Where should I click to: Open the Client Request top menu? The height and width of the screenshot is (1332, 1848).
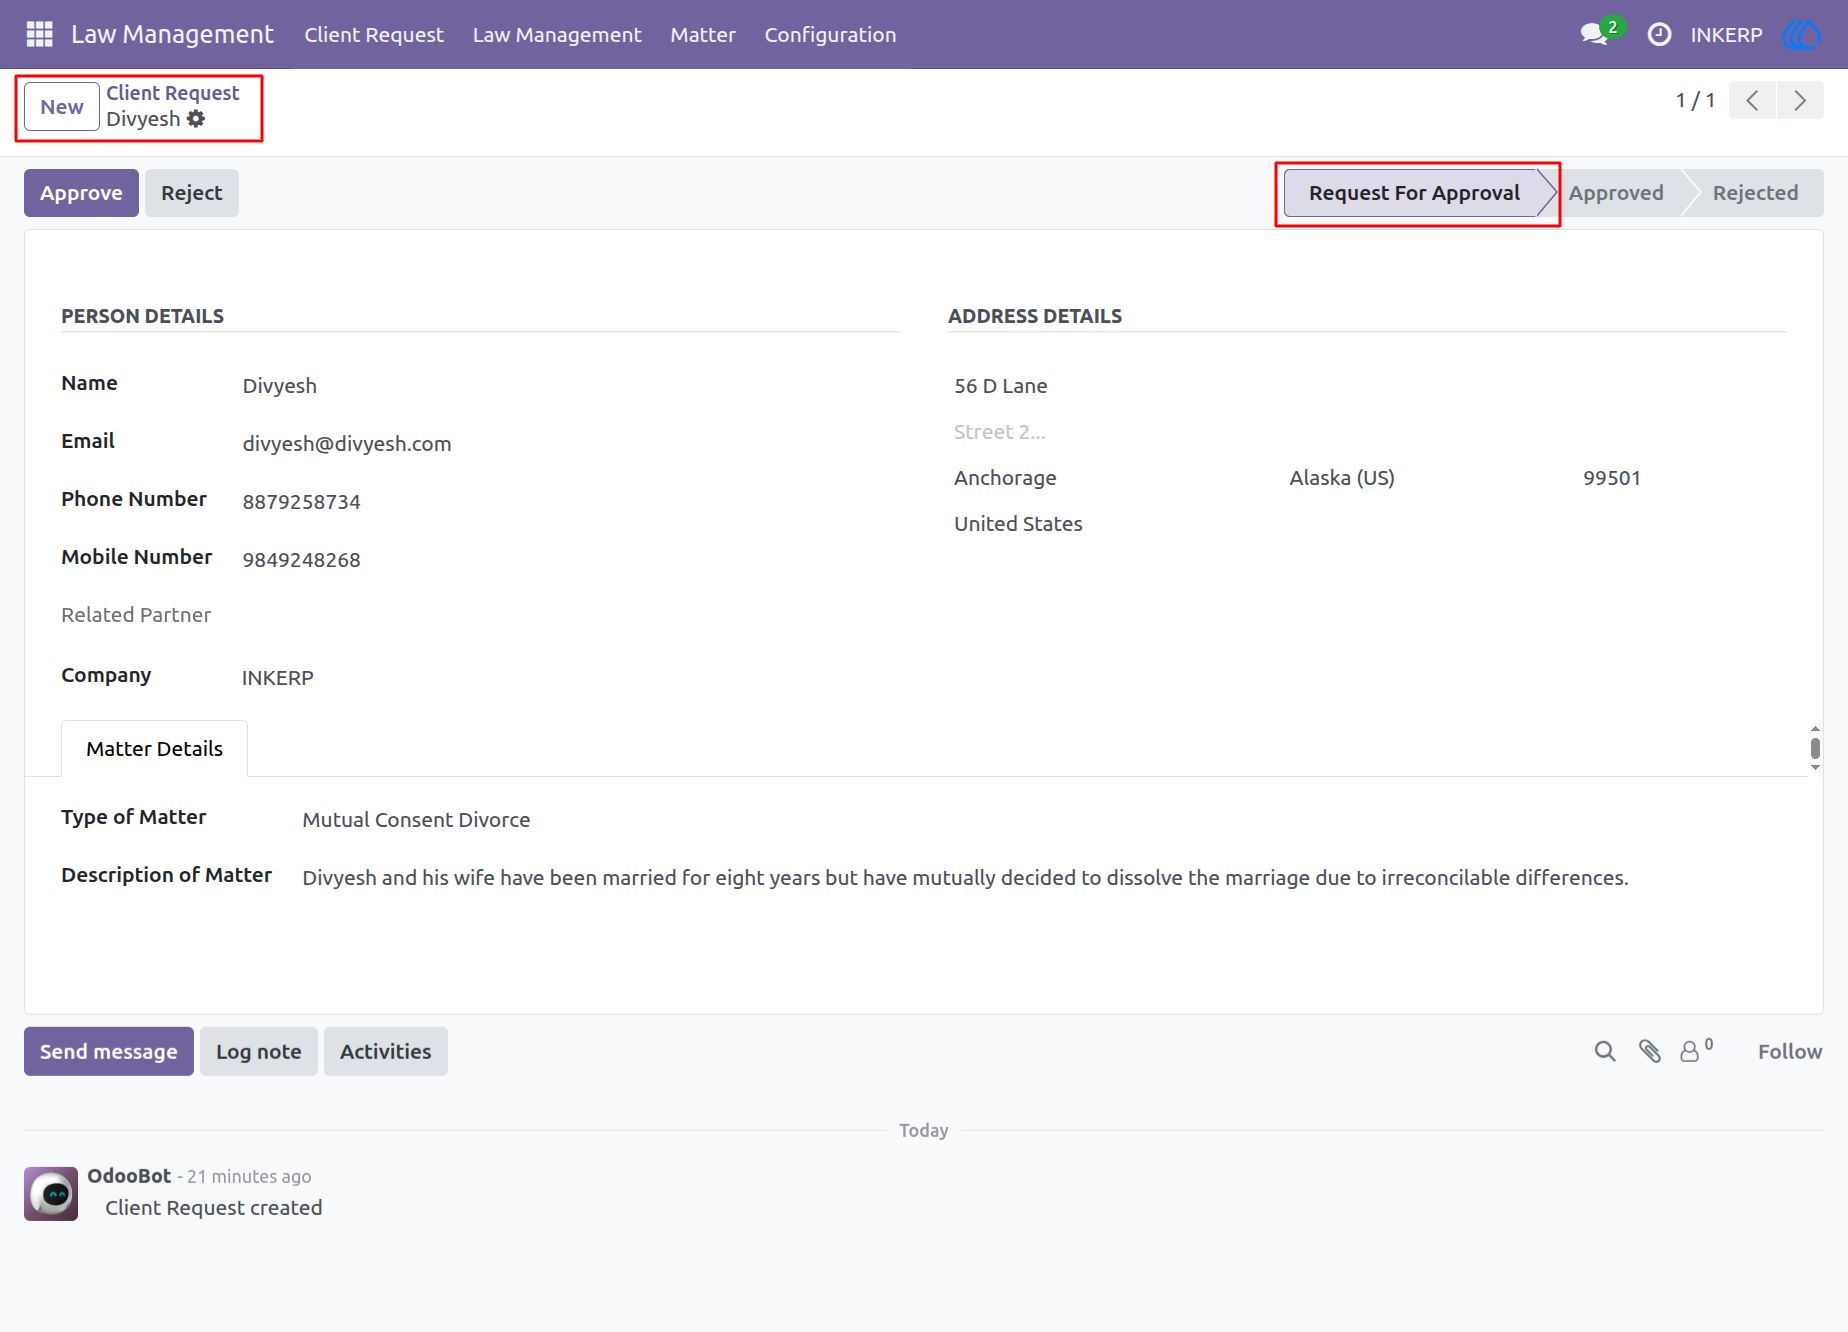tap(374, 34)
